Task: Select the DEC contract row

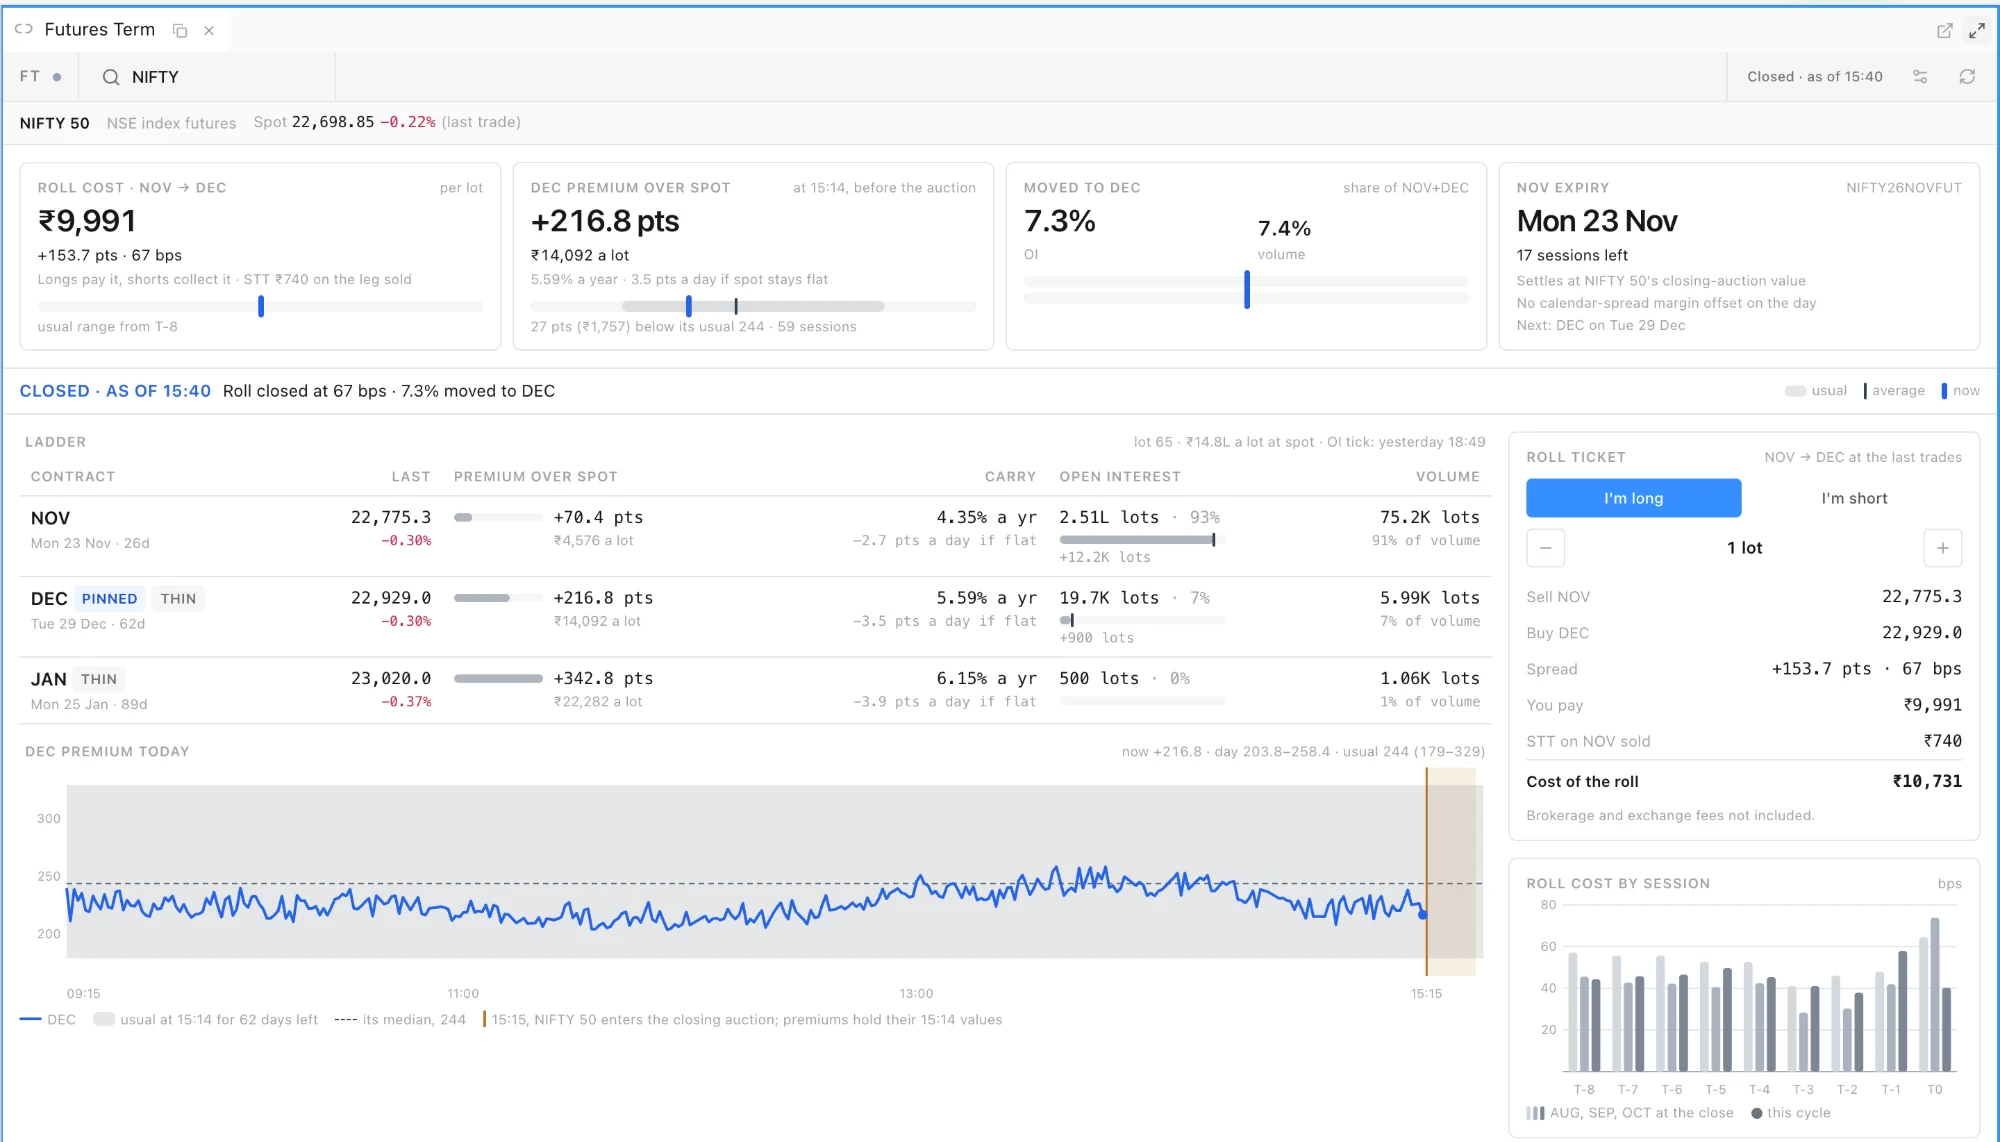Action: click(x=755, y=616)
